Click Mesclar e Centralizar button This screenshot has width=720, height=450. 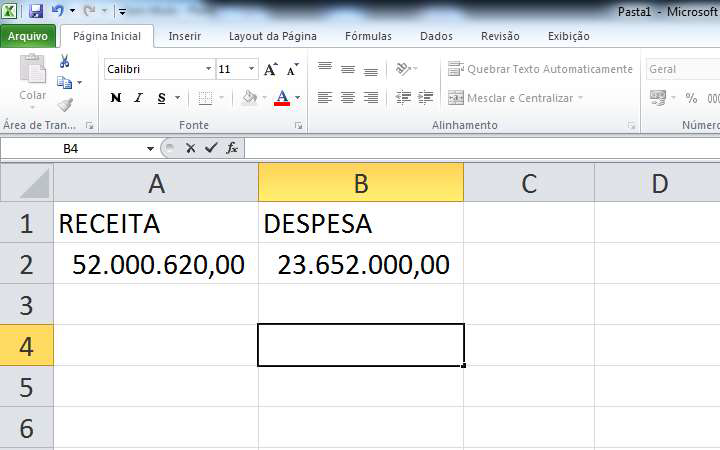(510, 98)
